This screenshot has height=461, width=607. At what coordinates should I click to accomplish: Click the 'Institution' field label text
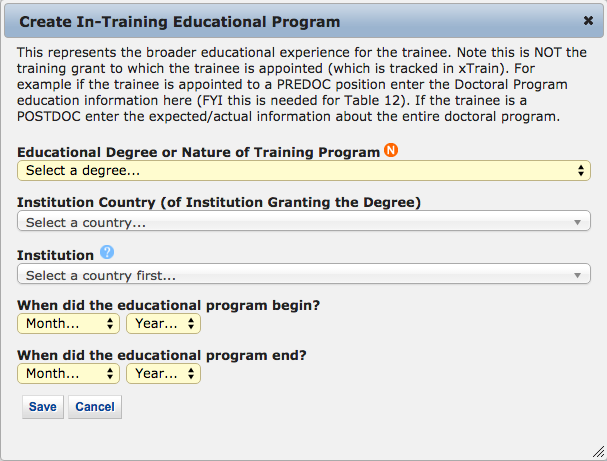pos(55,255)
